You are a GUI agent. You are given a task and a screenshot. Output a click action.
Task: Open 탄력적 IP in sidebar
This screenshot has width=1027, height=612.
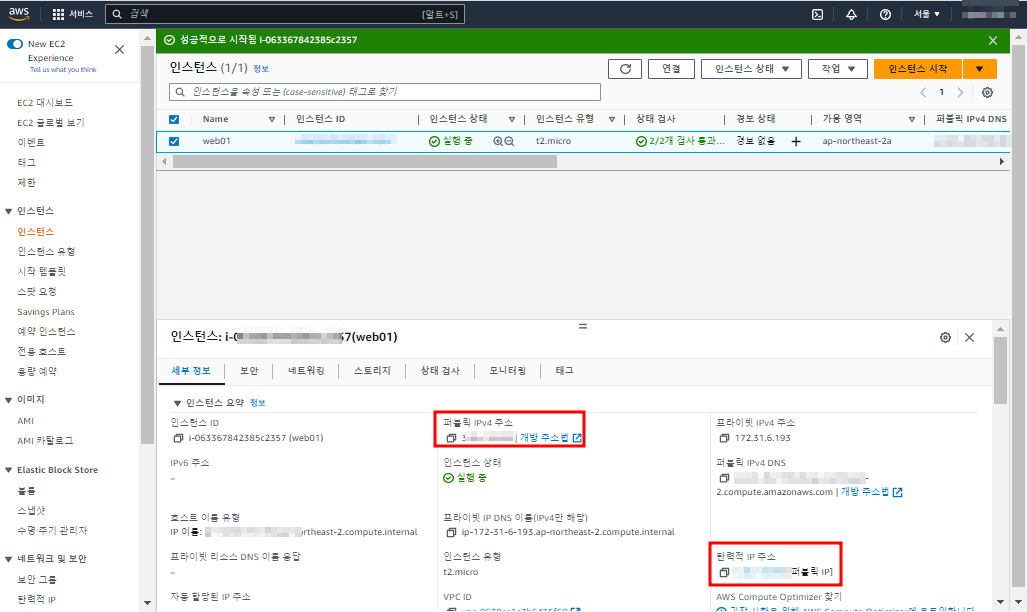coord(36,599)
